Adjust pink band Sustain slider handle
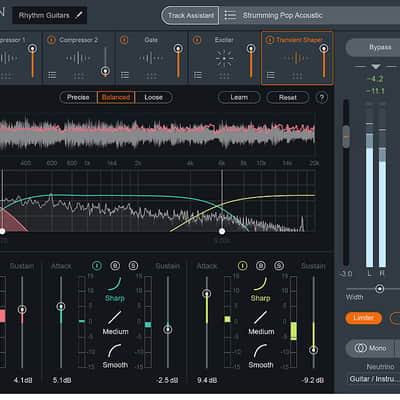Viewport: 400px width, 400px height. (22, 309)
